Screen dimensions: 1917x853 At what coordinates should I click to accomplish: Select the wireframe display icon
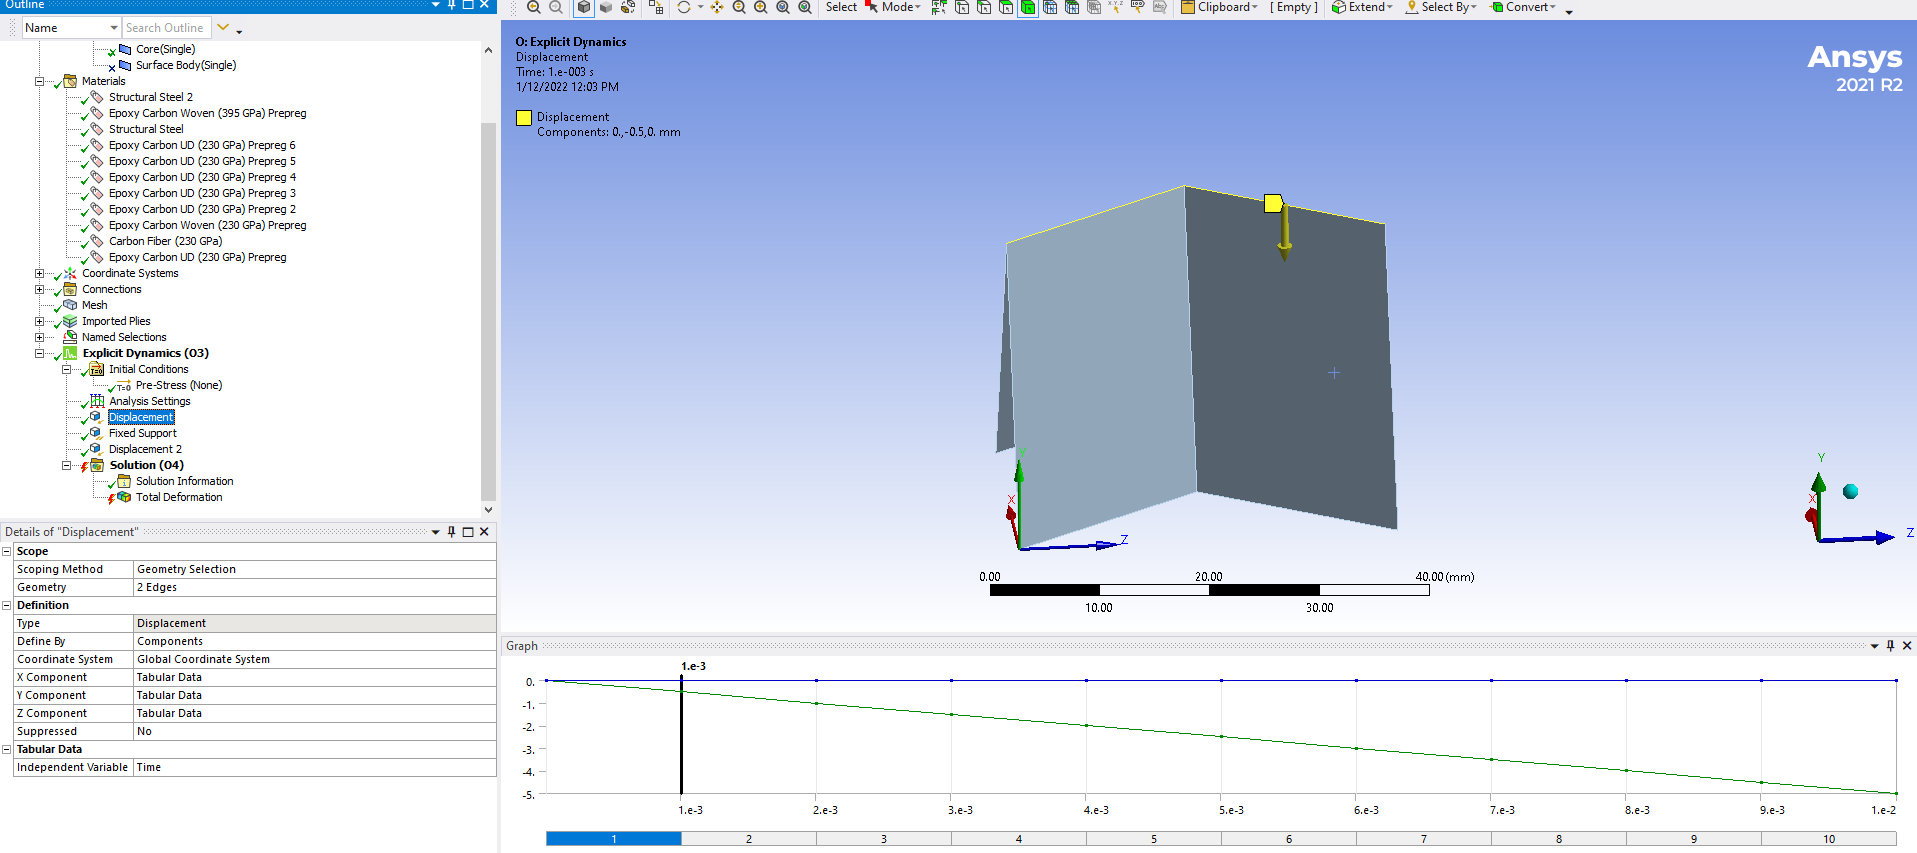628,7
